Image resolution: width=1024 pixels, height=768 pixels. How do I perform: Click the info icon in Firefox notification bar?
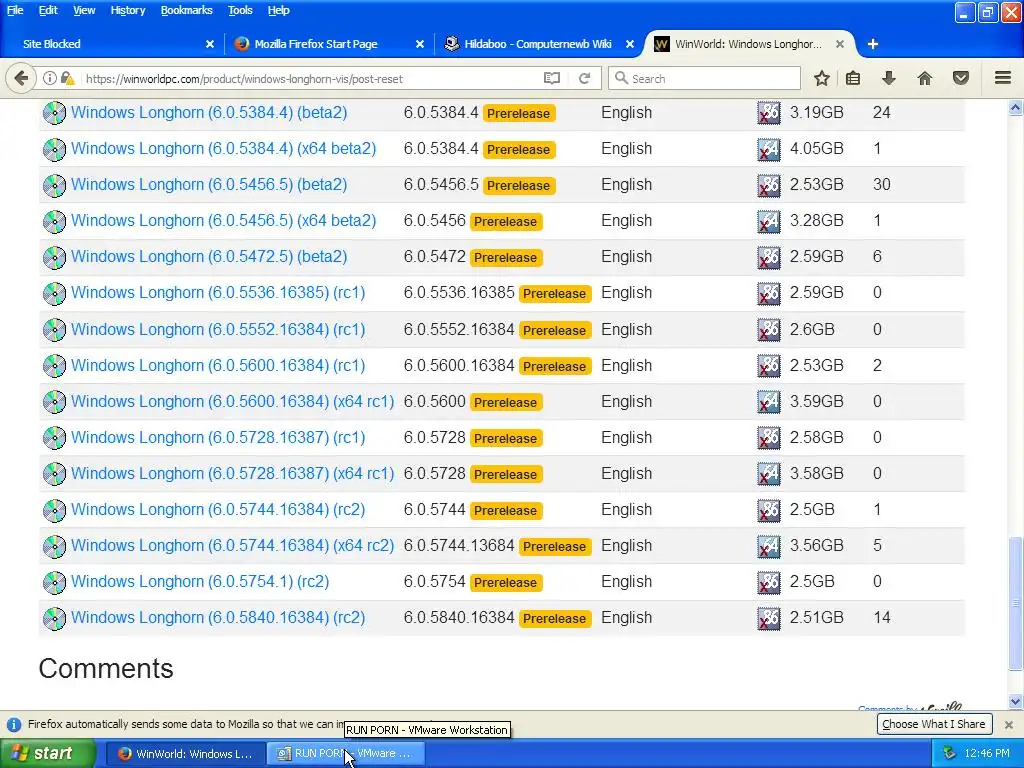pyautogui.click(x=14, y=724)
